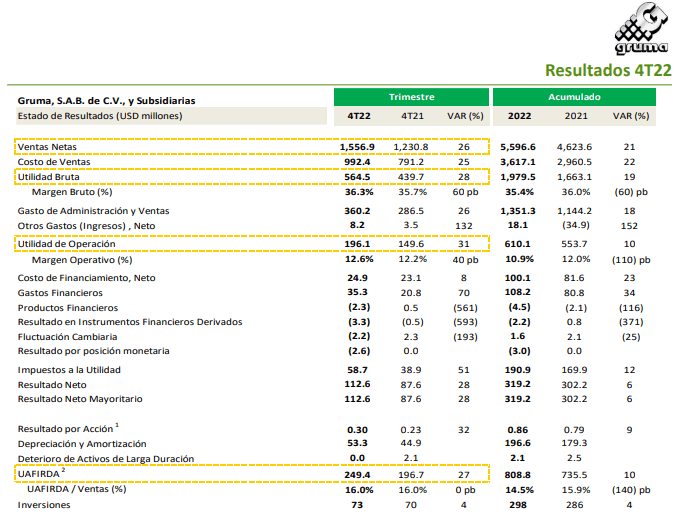Click Margen Operativo value 12.6%
This screenshot has height=517, width=677.
coord(359,259)
